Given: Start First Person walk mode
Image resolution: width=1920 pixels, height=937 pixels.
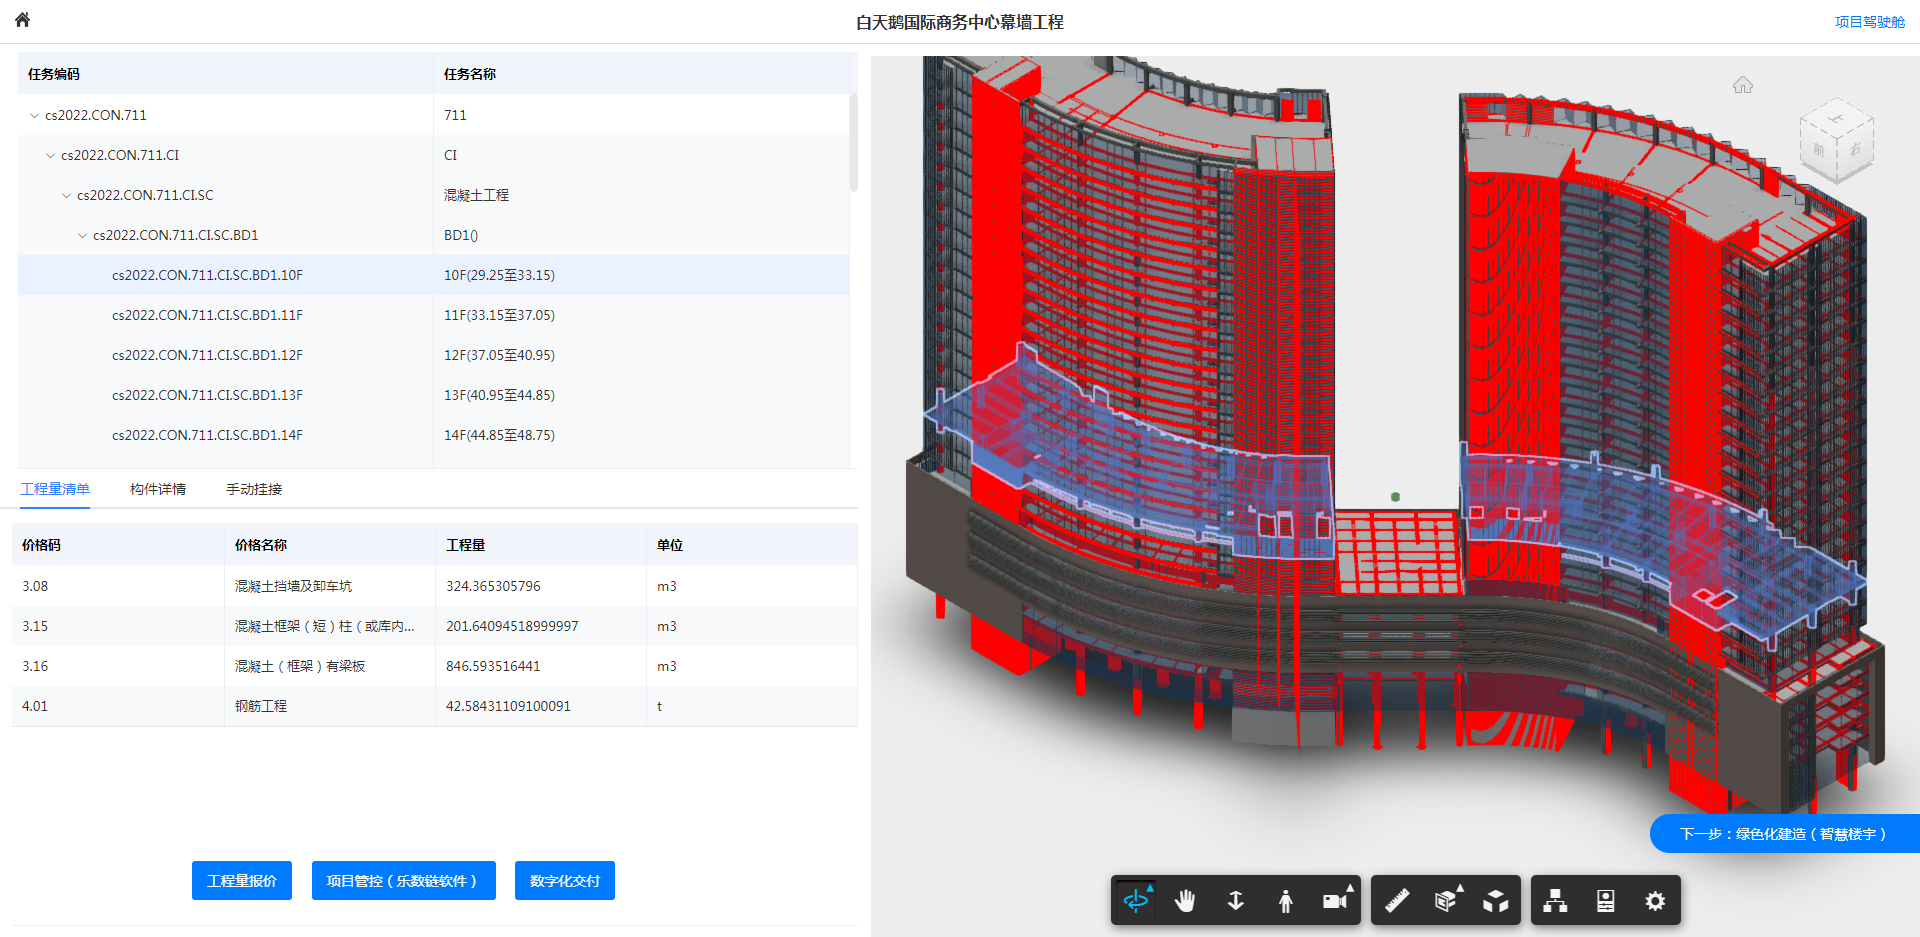Looking at the screenshot, I should coord(1285,901).
